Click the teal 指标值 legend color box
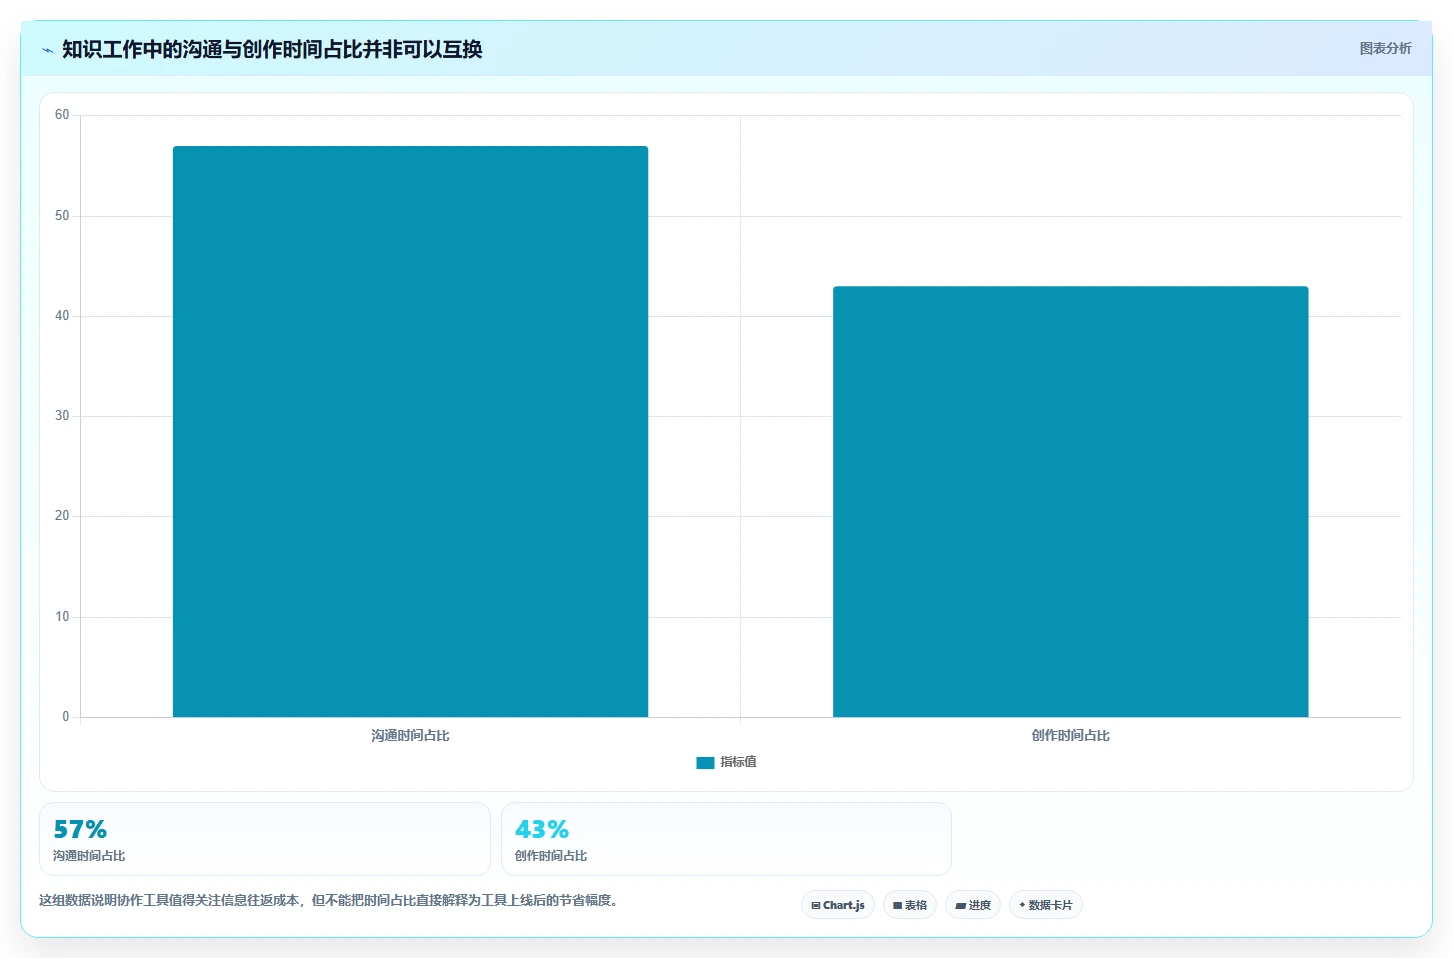This screenshot has height=958, width=1453. point(705,762)
